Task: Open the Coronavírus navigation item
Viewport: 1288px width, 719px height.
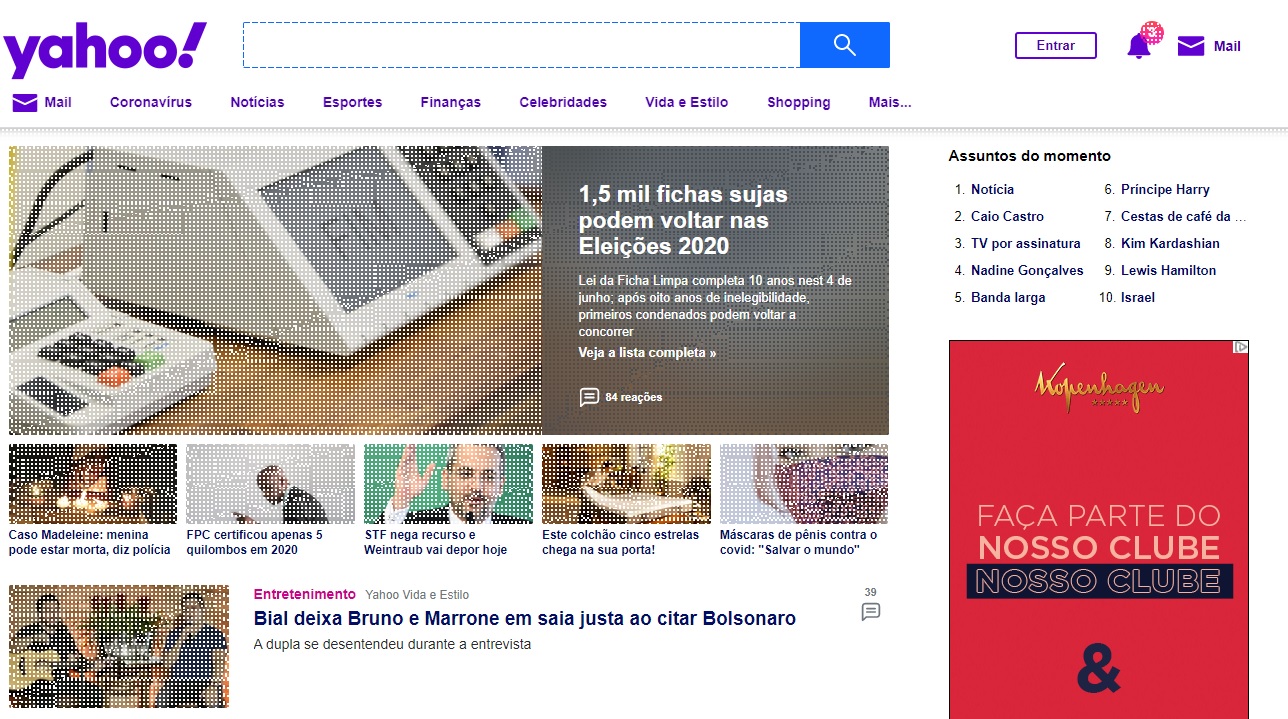Action: (x=151, y=102)
